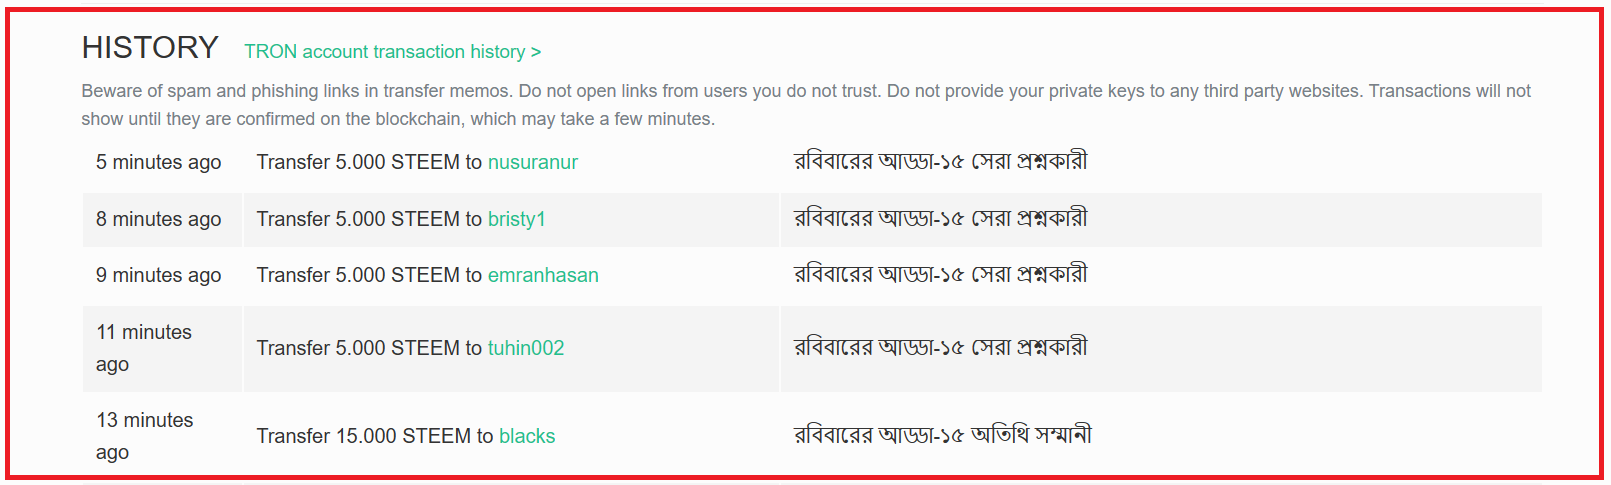Click the '9 minutes ago' timestamp
Screen dimensions: 1611x485
pos(159,275)
